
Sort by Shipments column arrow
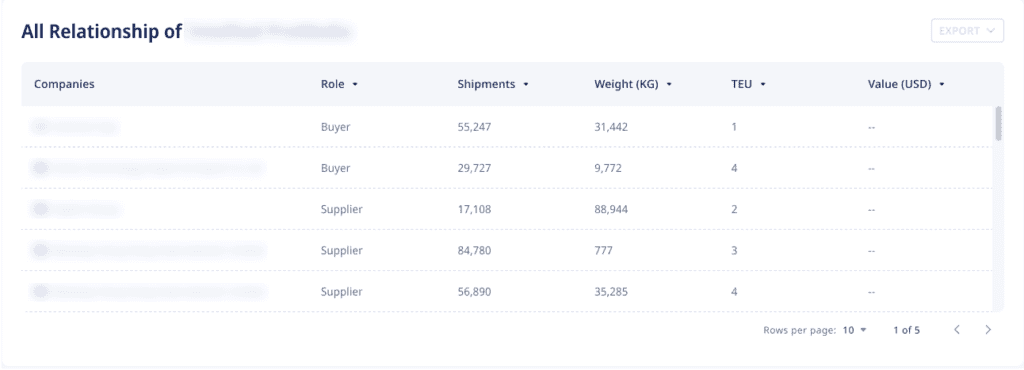pos(526,84)
